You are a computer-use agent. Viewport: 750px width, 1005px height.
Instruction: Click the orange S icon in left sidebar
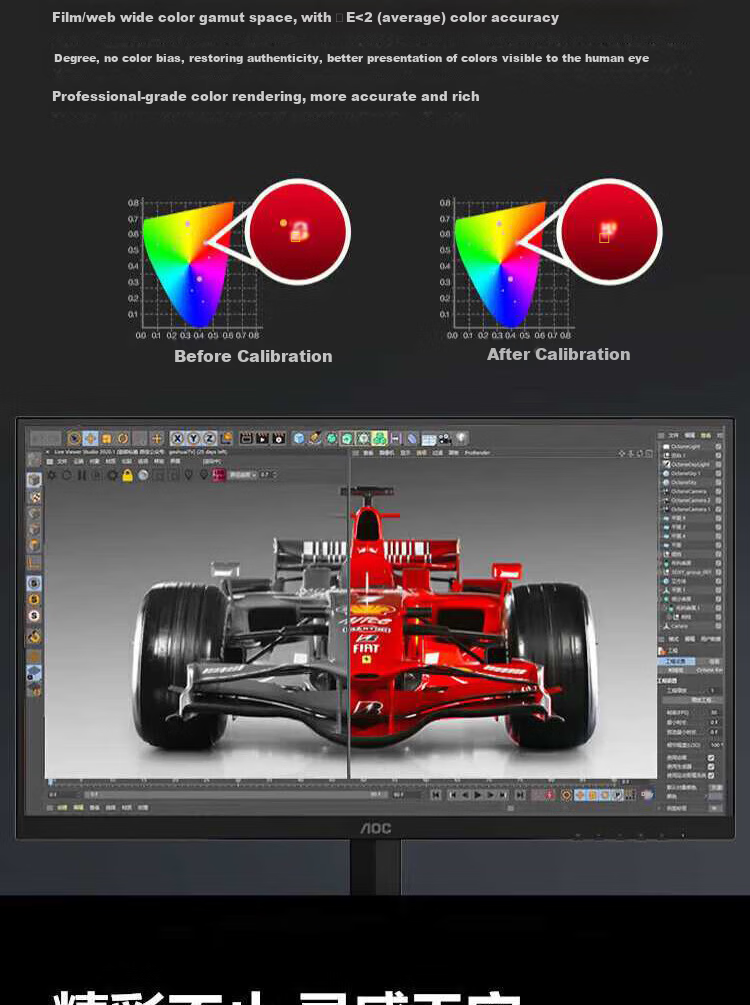pyautogui.click(x=34, y=599)
